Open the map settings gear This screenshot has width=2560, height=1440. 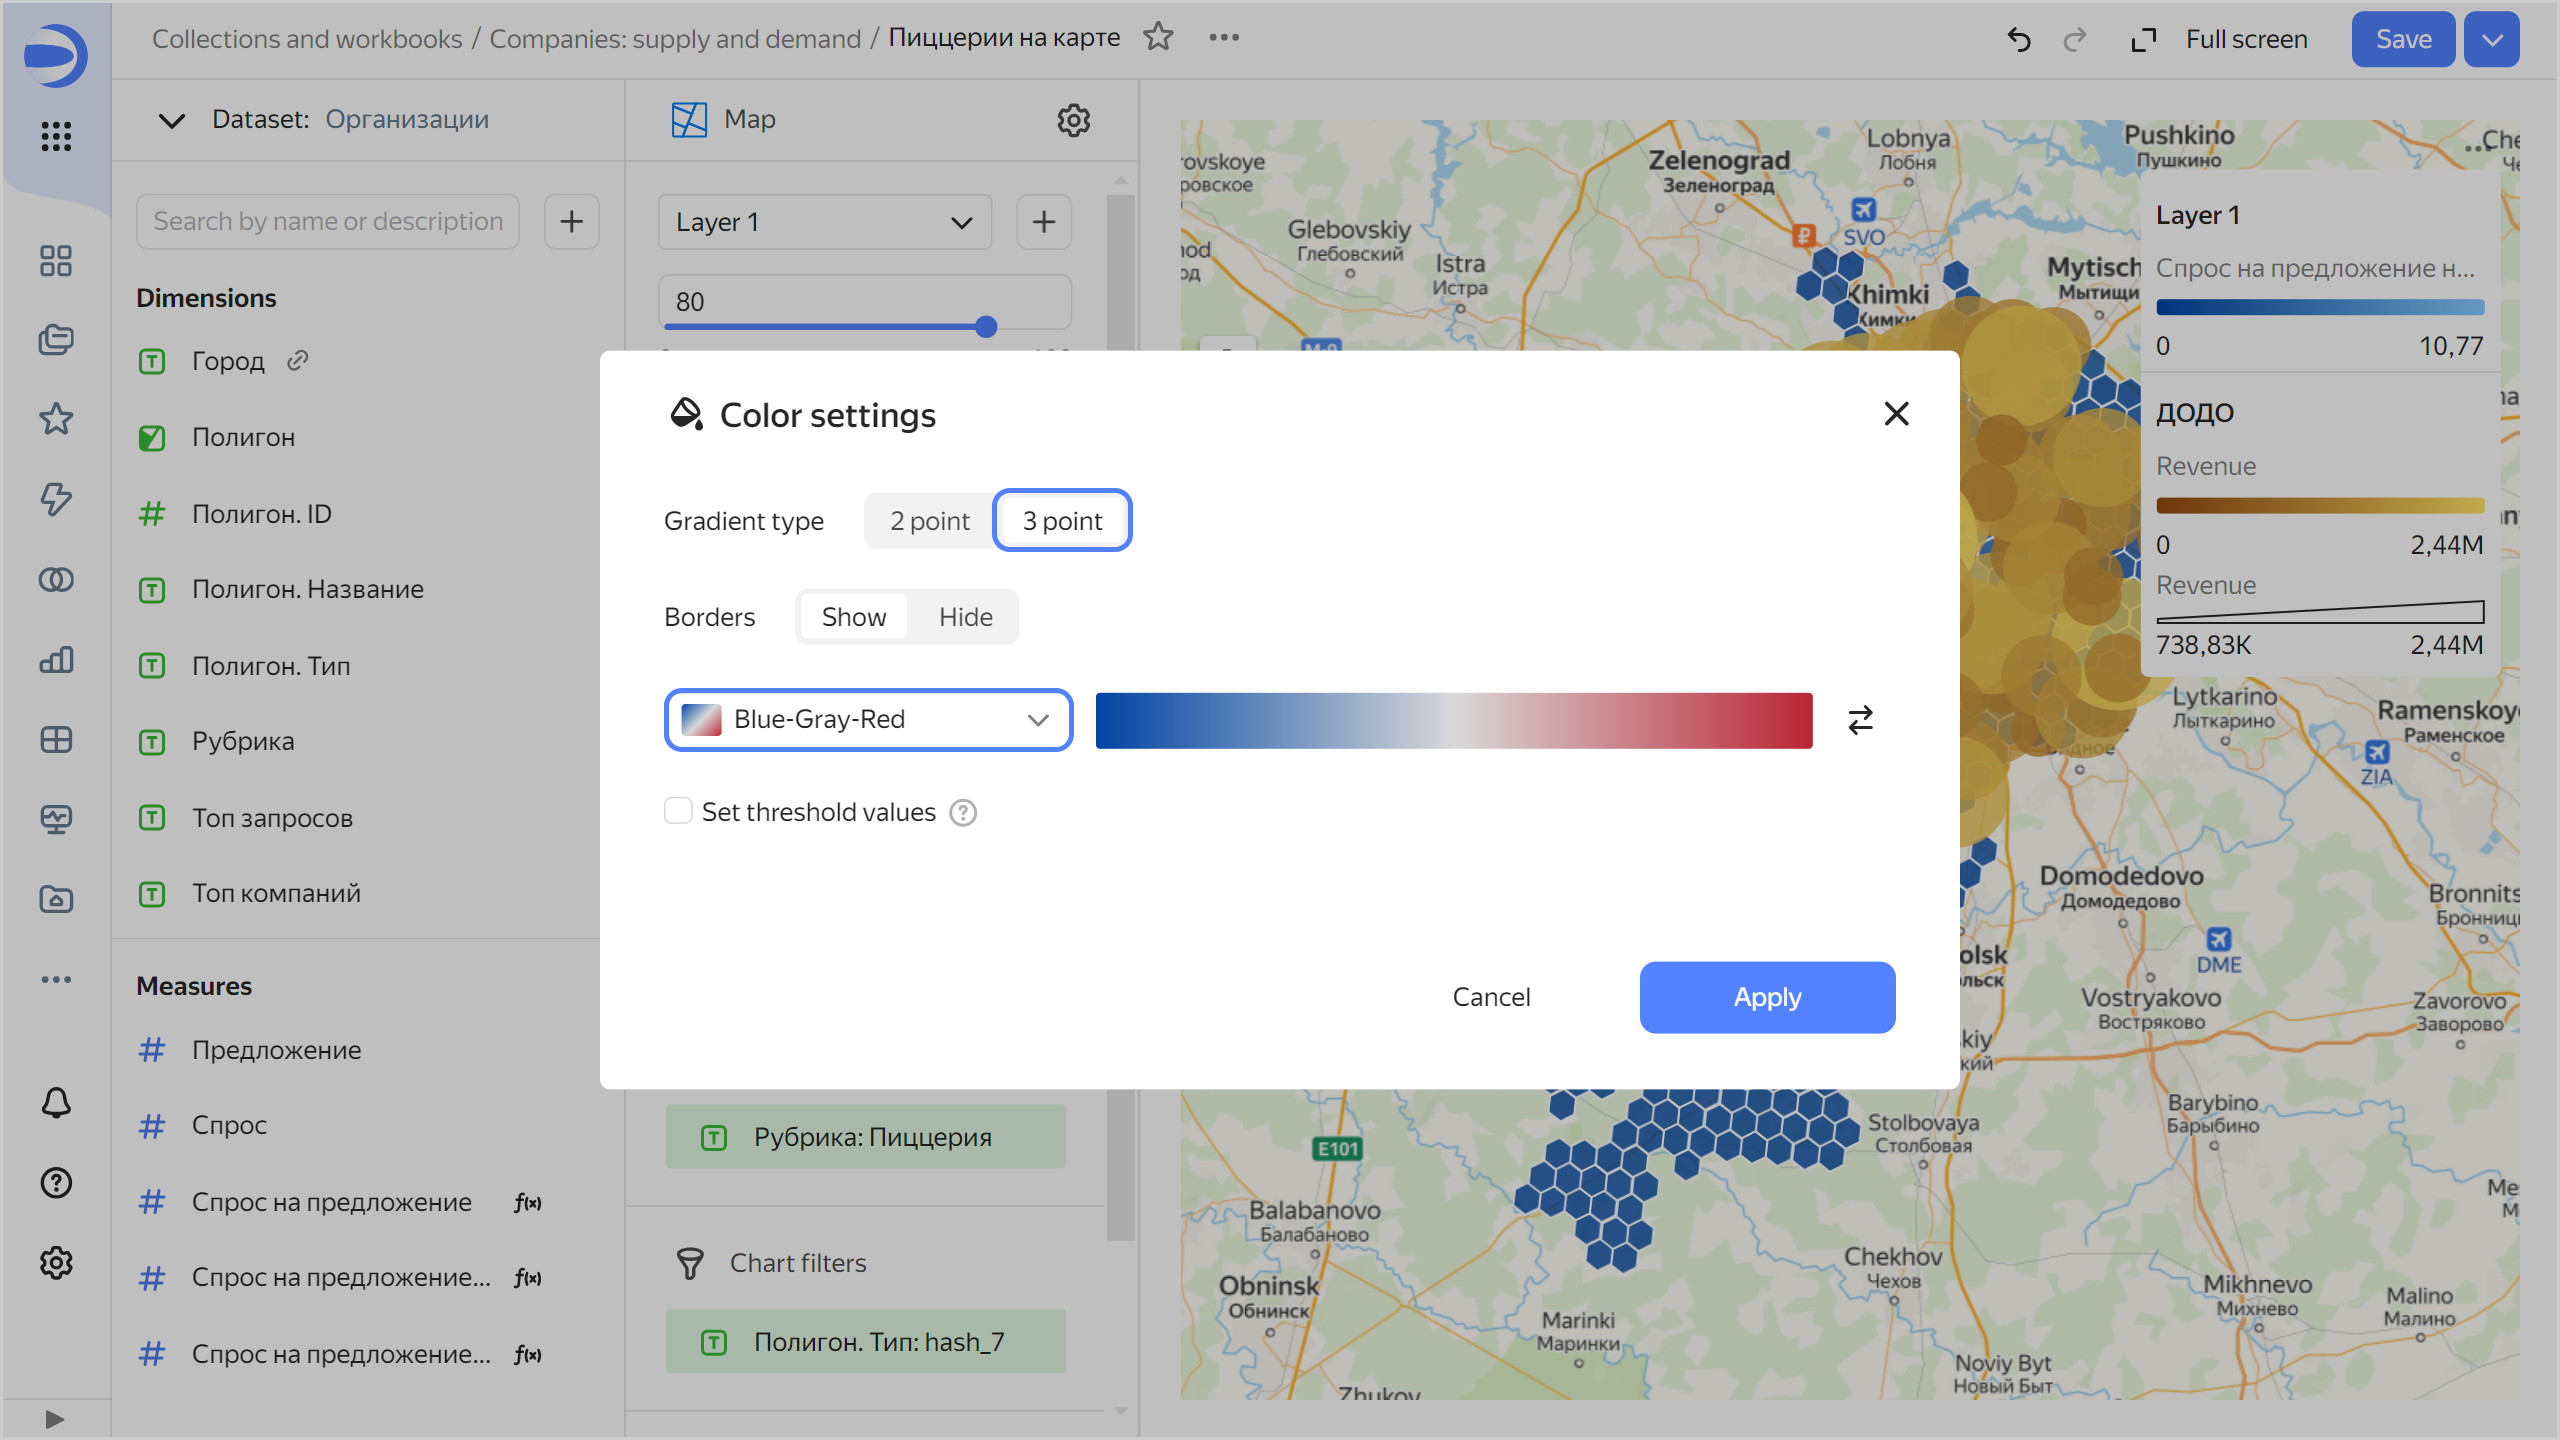1073,120
